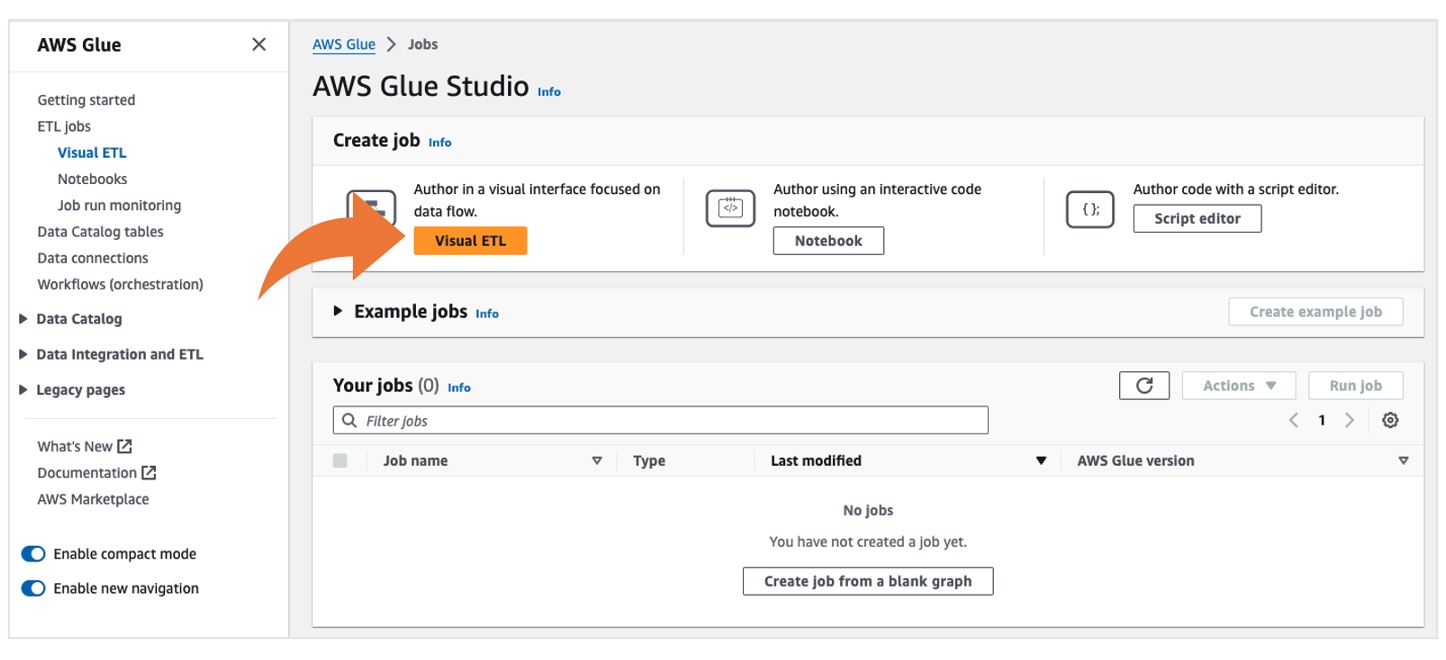Select Notebooks in the sidebar

(92, 179)
